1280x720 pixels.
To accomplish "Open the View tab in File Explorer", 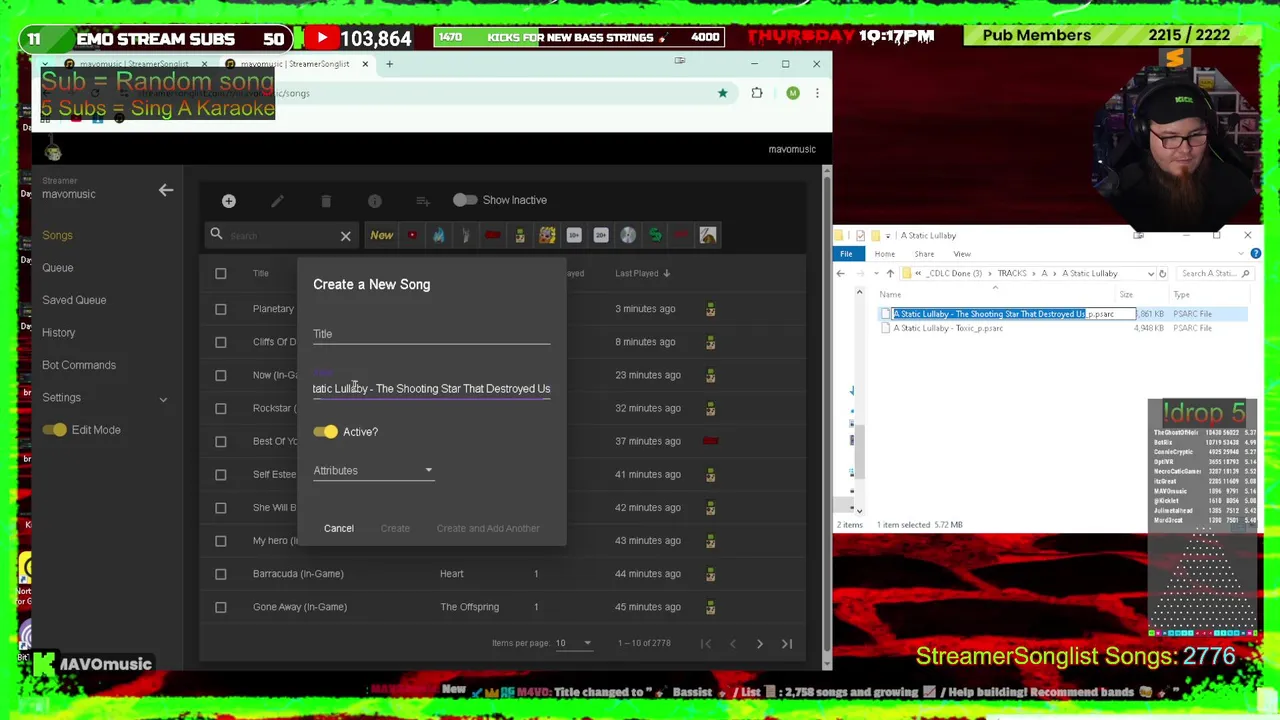I will (961, 254).
